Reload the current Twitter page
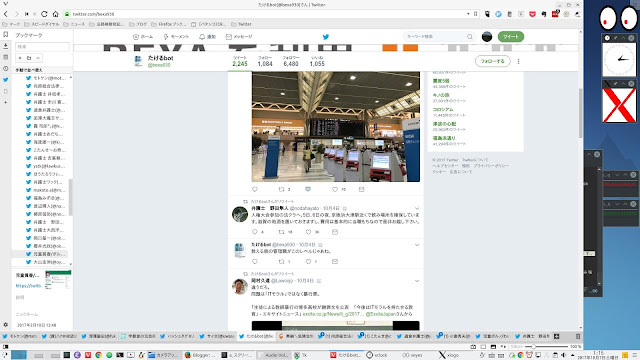Viewport: 640px width, 360px height. (x=44, y=14)
